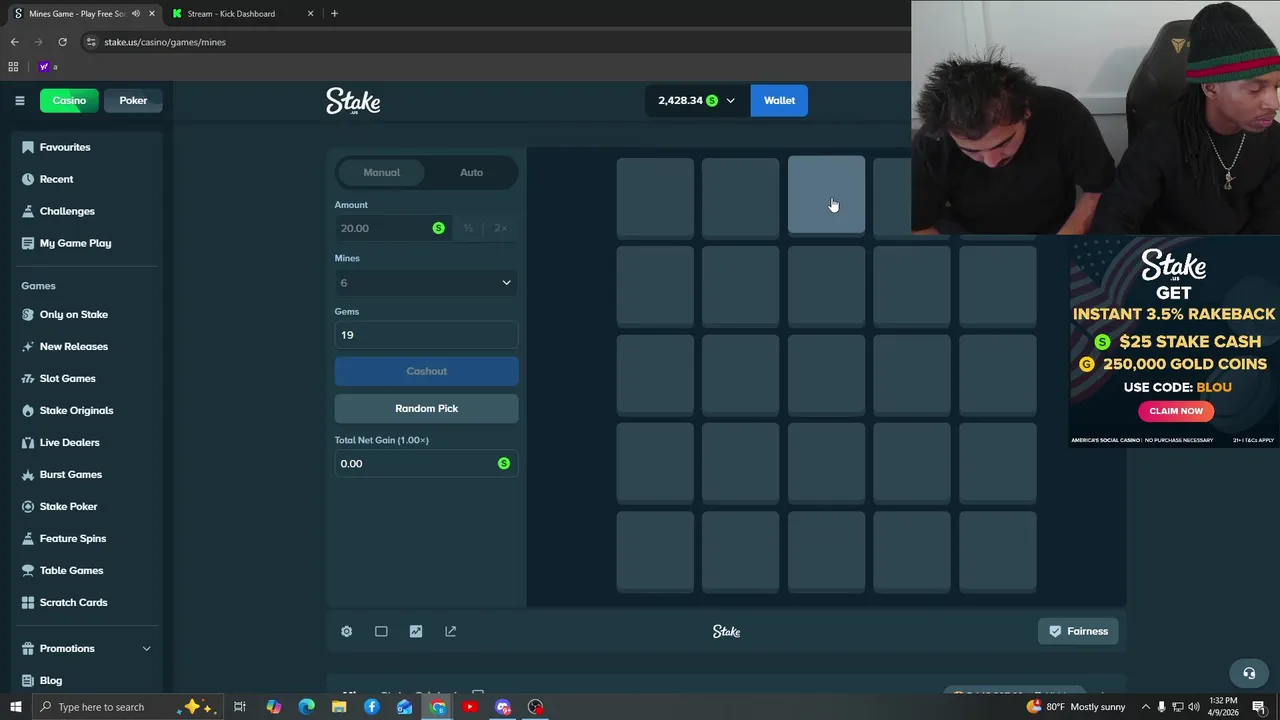Click the Stake logo in header
Viewport: 1280px width, 720px height.
(353, 101)
